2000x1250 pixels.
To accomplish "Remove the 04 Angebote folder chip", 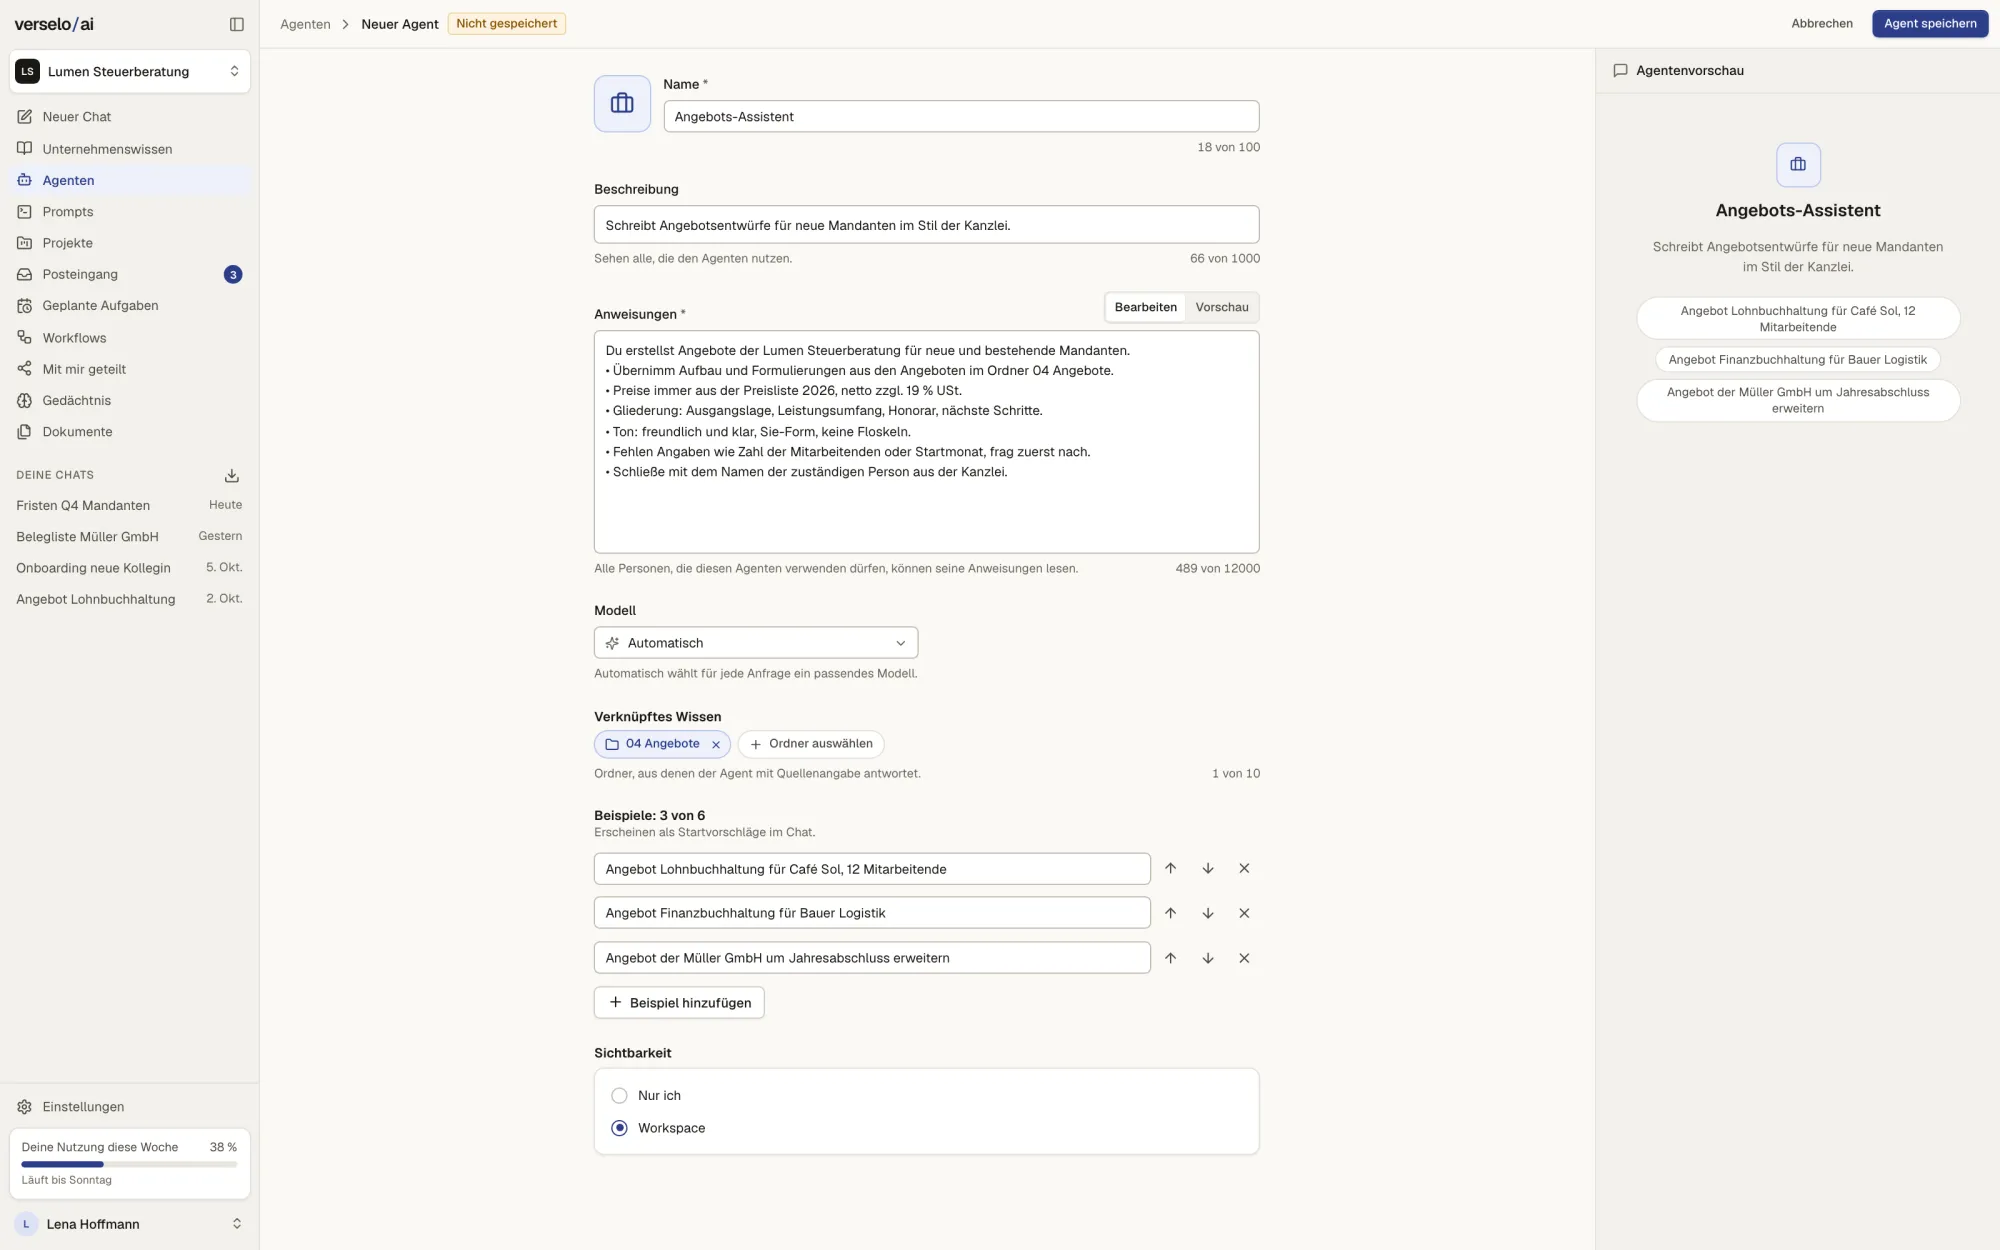I will point(716,744).
